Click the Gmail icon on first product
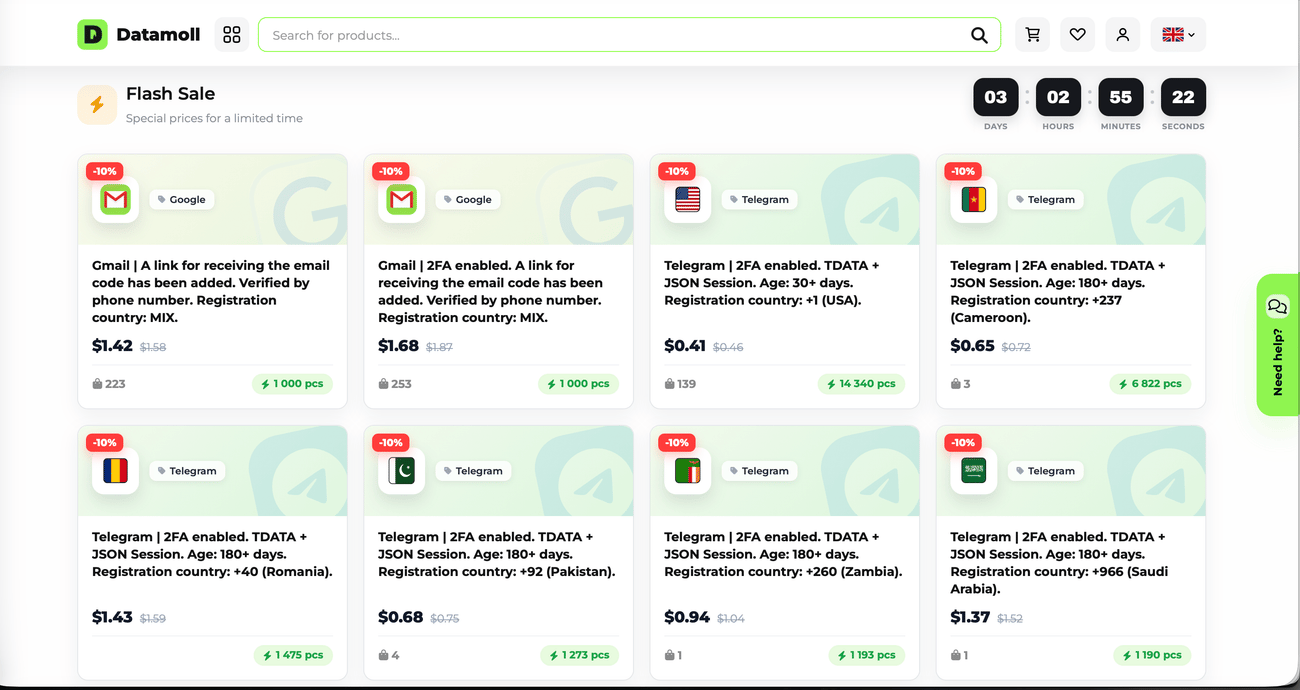Viewport: 1300px width, 690px height. point(116,200)
